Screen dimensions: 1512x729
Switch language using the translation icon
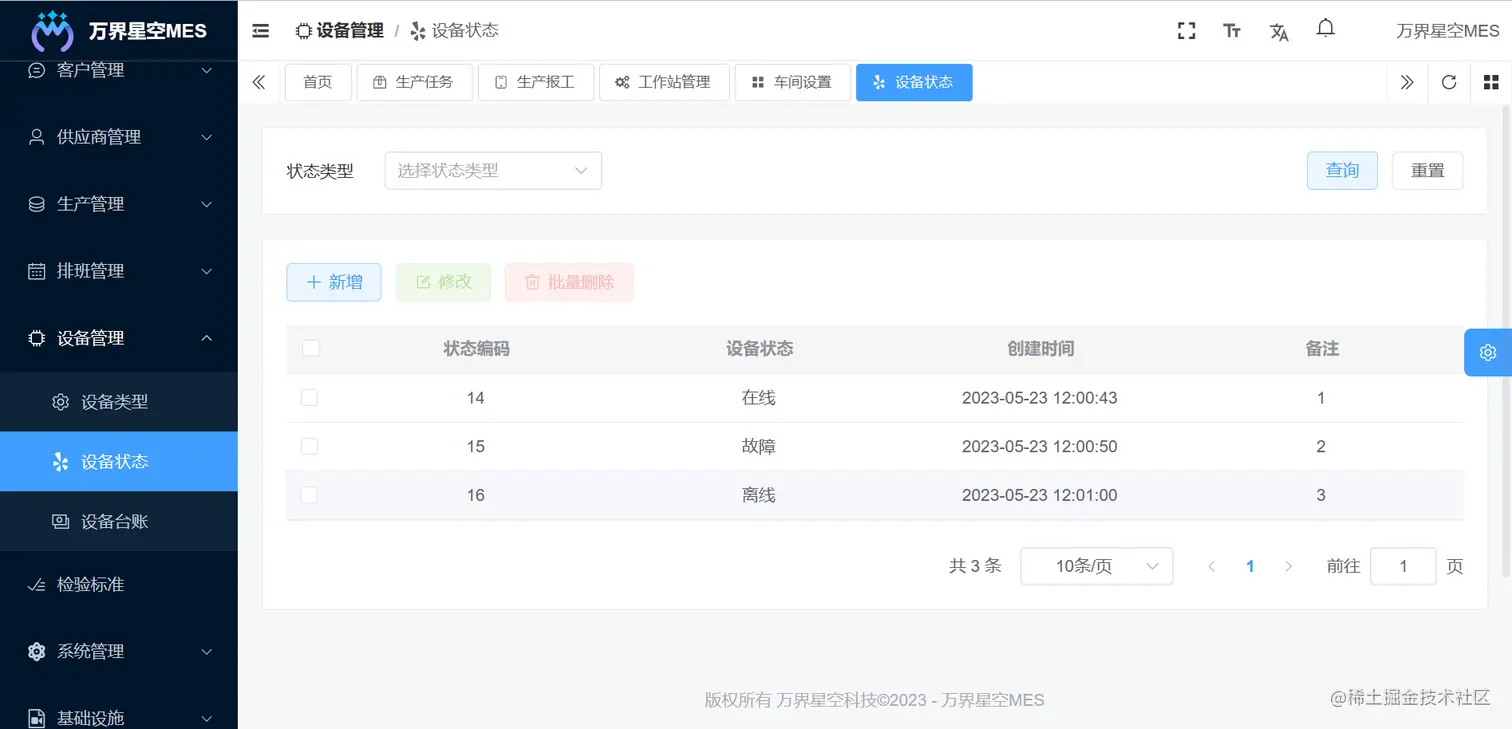coord(1279,31)
